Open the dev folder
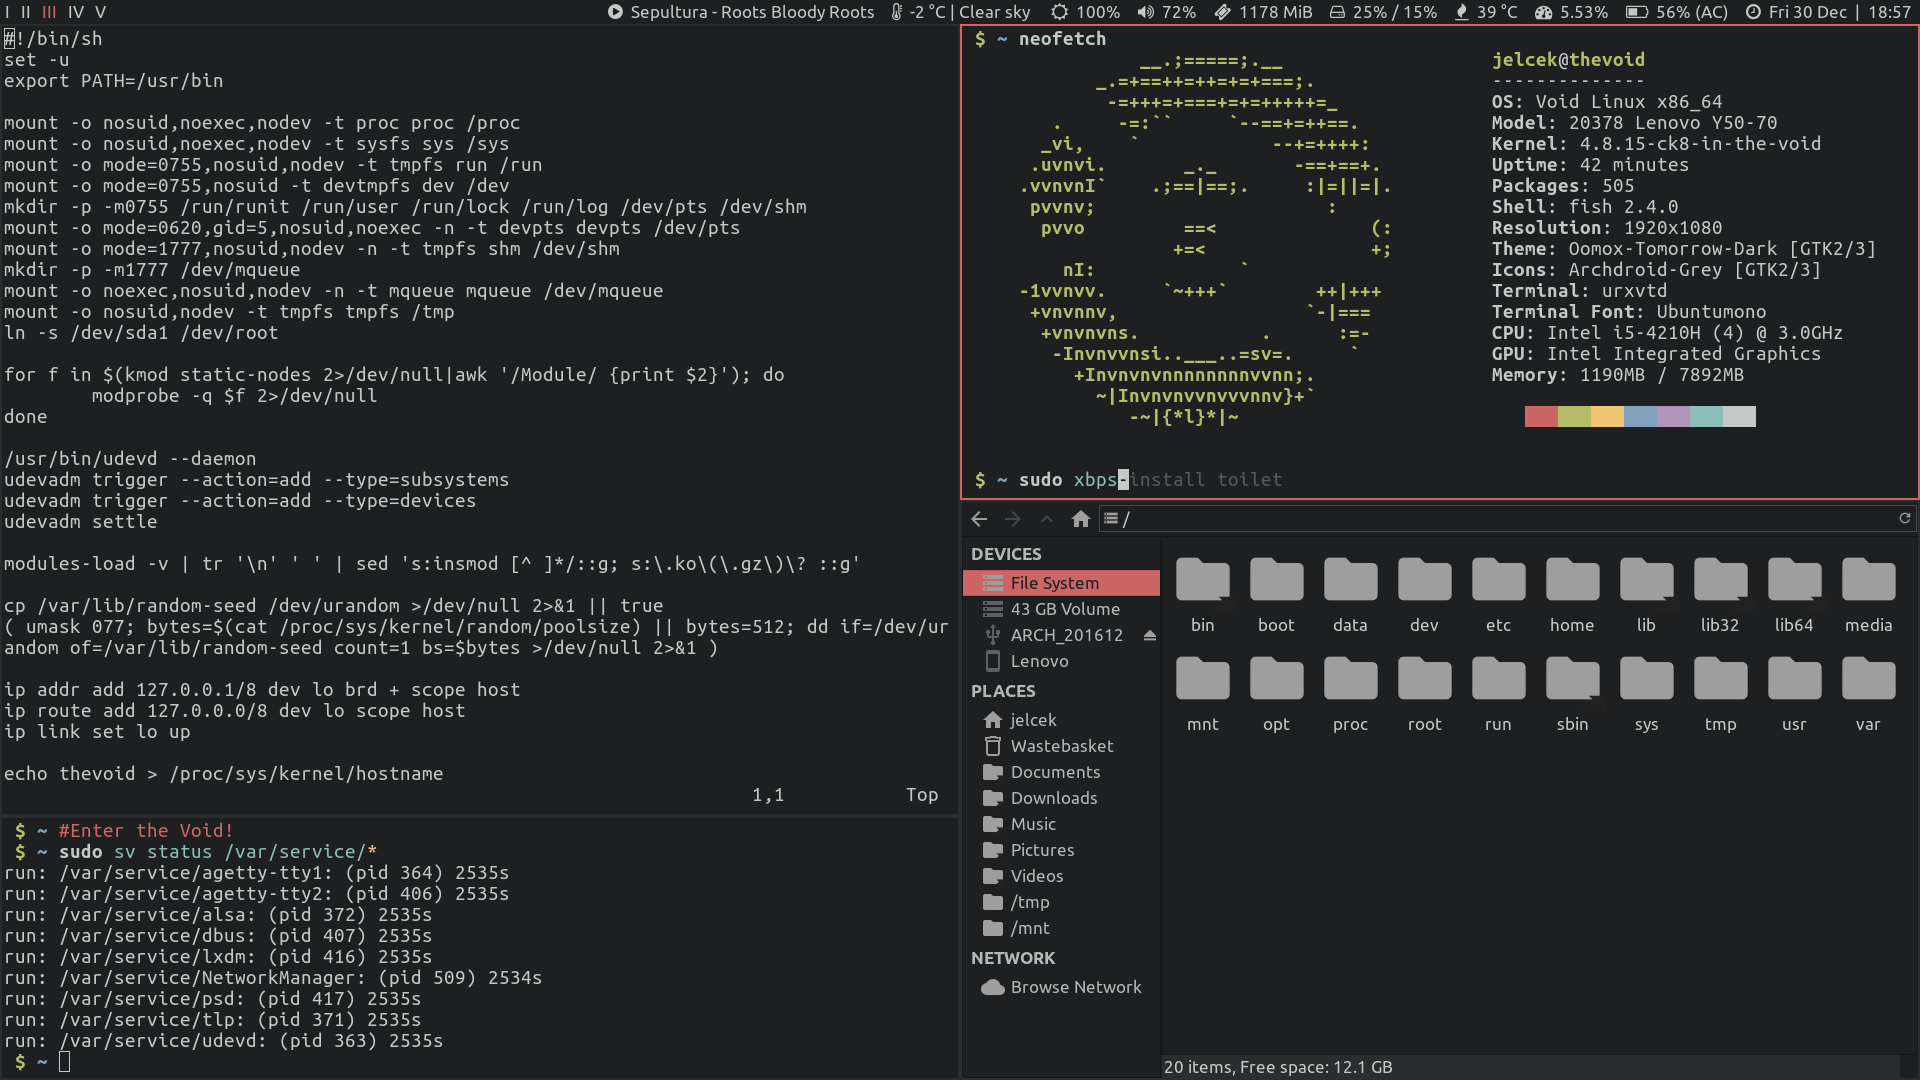1920x1080 pixels. pyautogui.click(x=1424, y=596)
